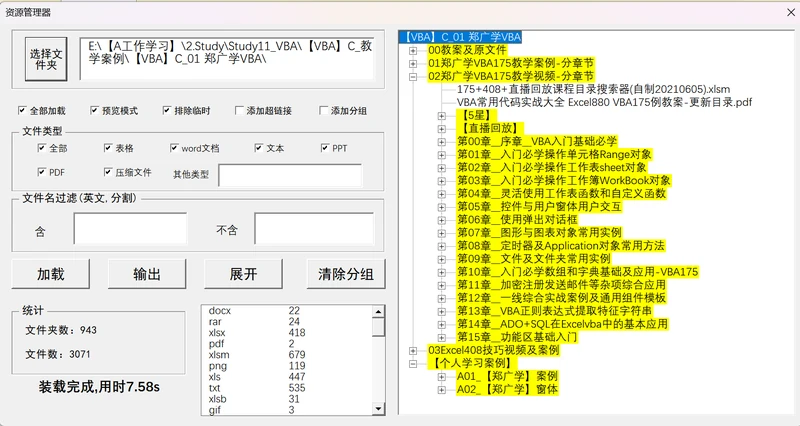Select 第07章 图形与图表对象 tree item

coord(539,233)
